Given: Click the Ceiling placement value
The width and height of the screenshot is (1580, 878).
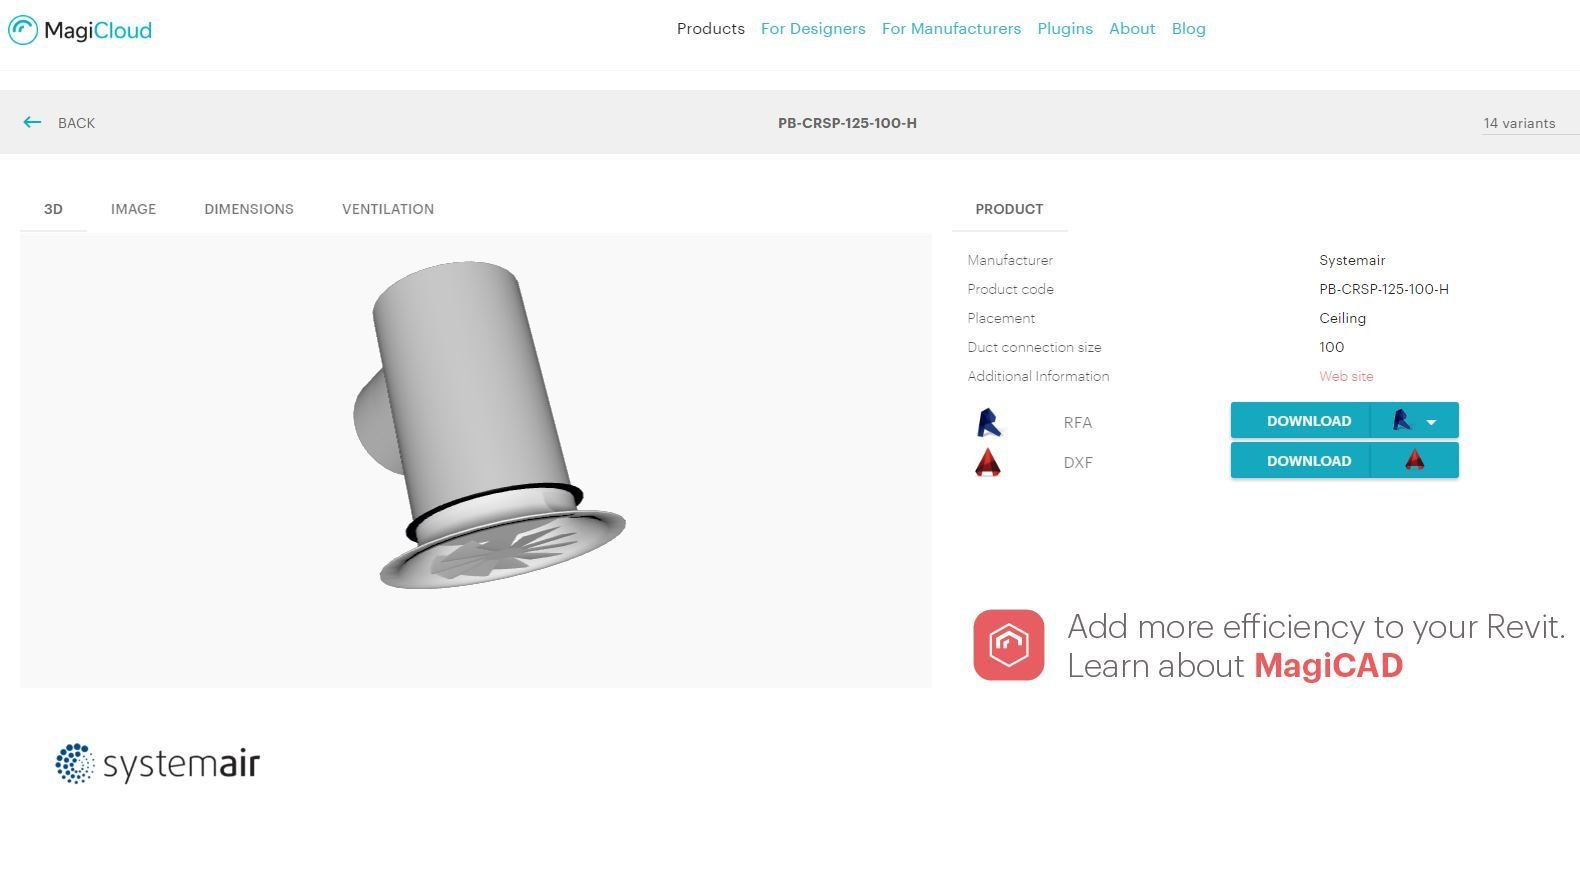Looking at the screenshot, I should [x=1342, y=318].
